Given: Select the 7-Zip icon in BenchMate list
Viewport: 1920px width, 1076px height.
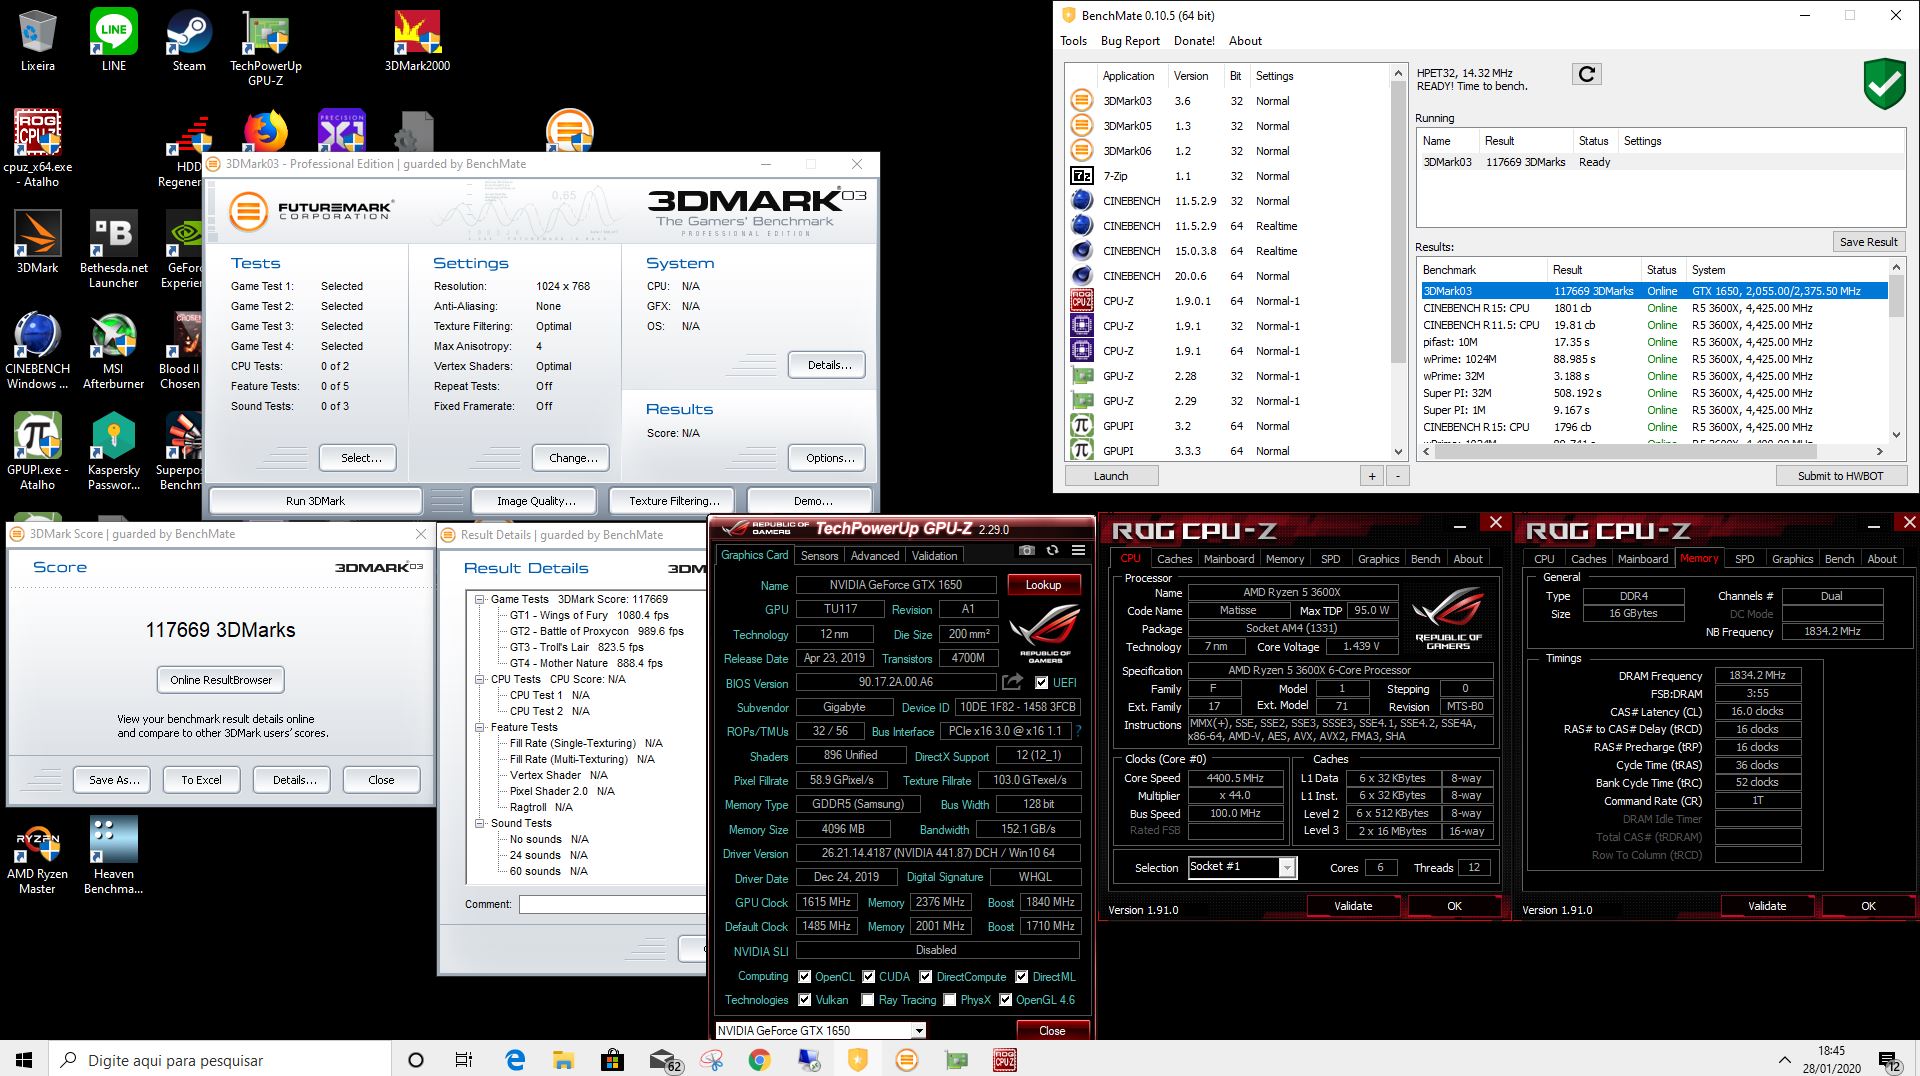Looking at the screenshot, I should (1081, 175).
